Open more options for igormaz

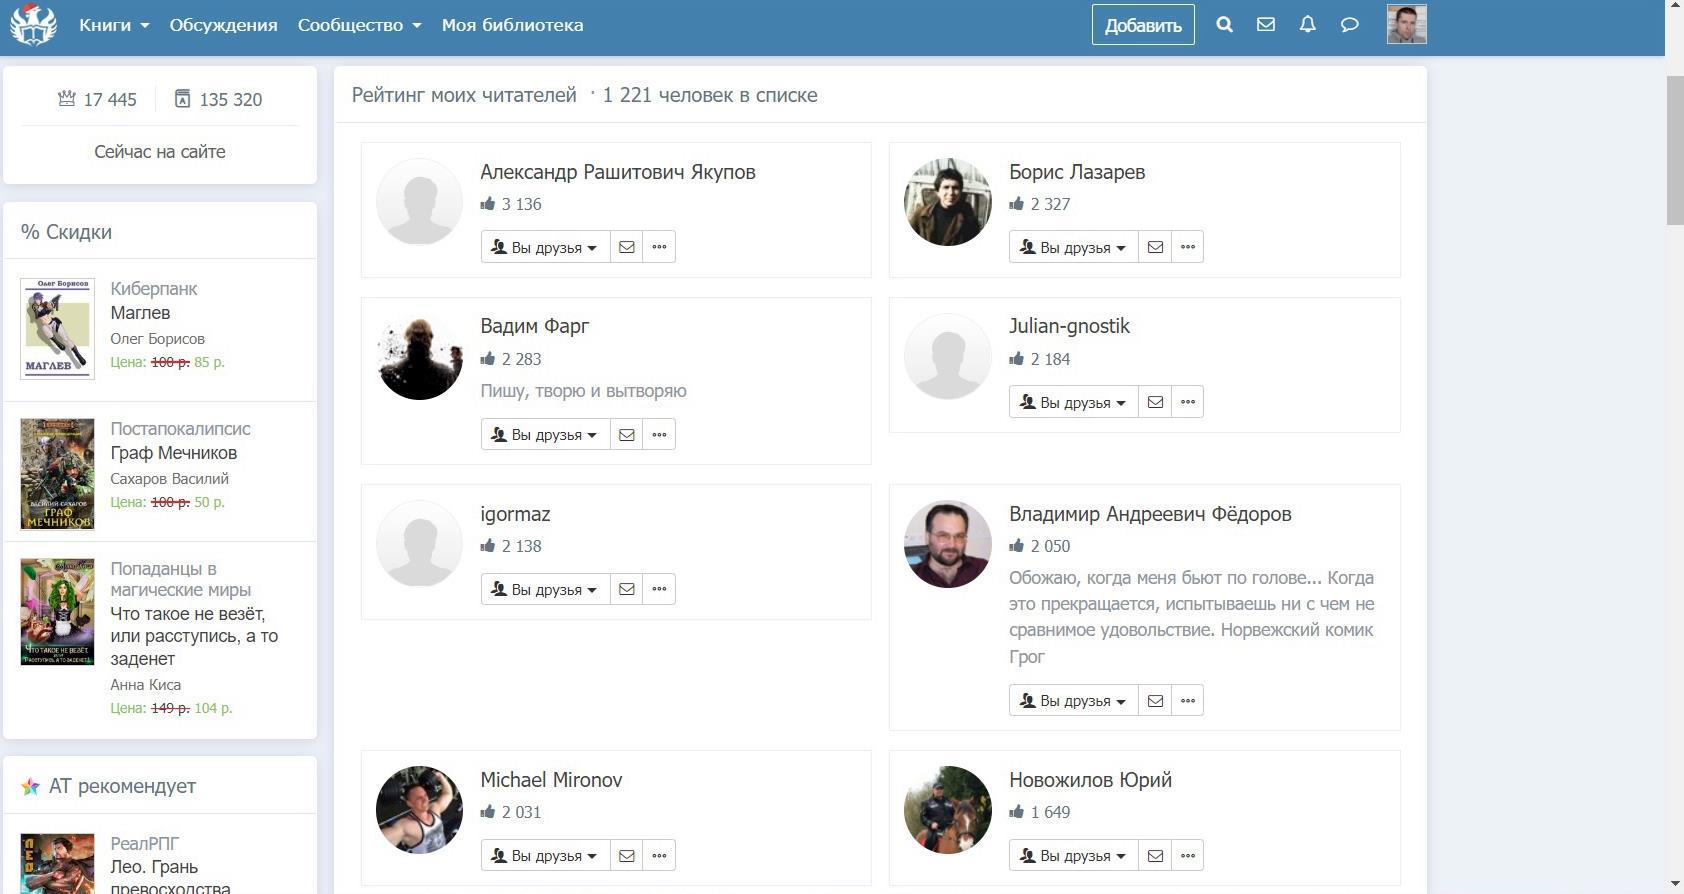click(659, 589)
